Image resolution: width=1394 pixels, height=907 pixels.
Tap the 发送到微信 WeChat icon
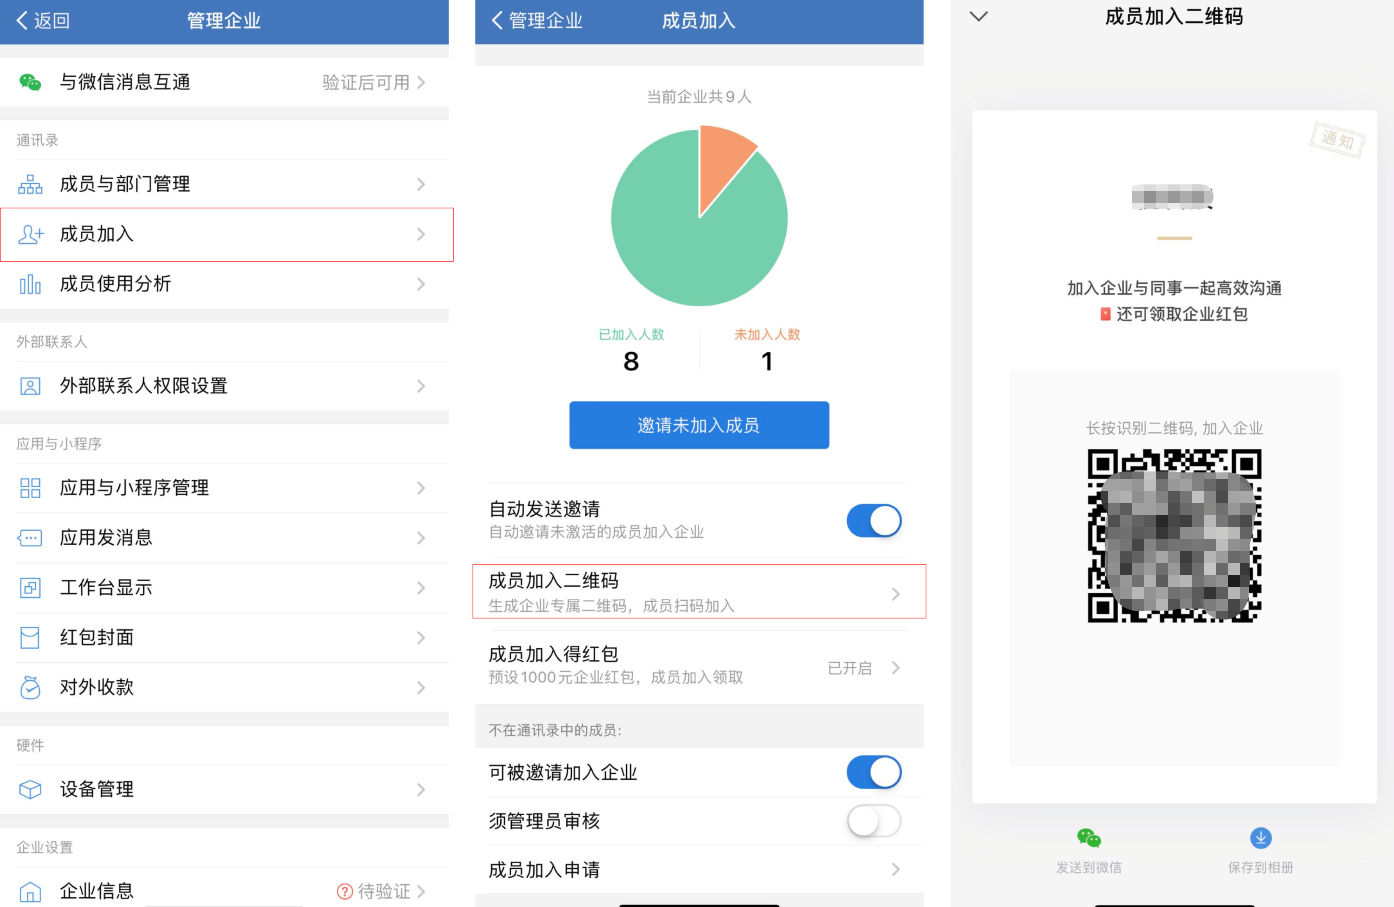(x=1089, y=838)
